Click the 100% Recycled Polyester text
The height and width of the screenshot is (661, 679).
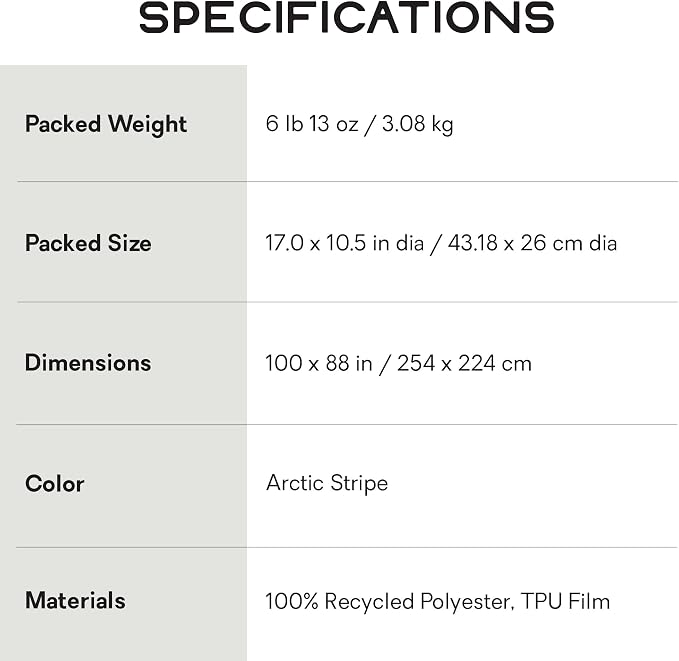389,602
